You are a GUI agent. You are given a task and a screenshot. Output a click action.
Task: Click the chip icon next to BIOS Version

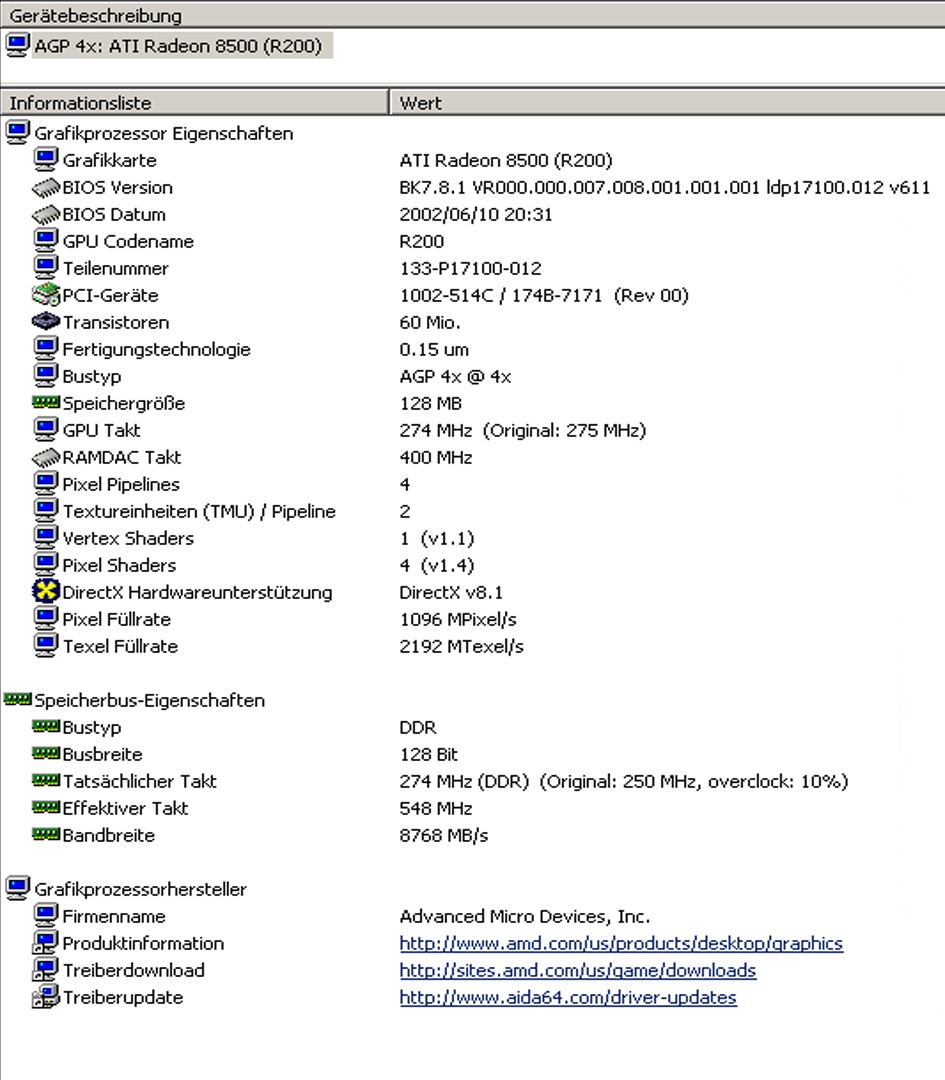(x=45, y=187)
